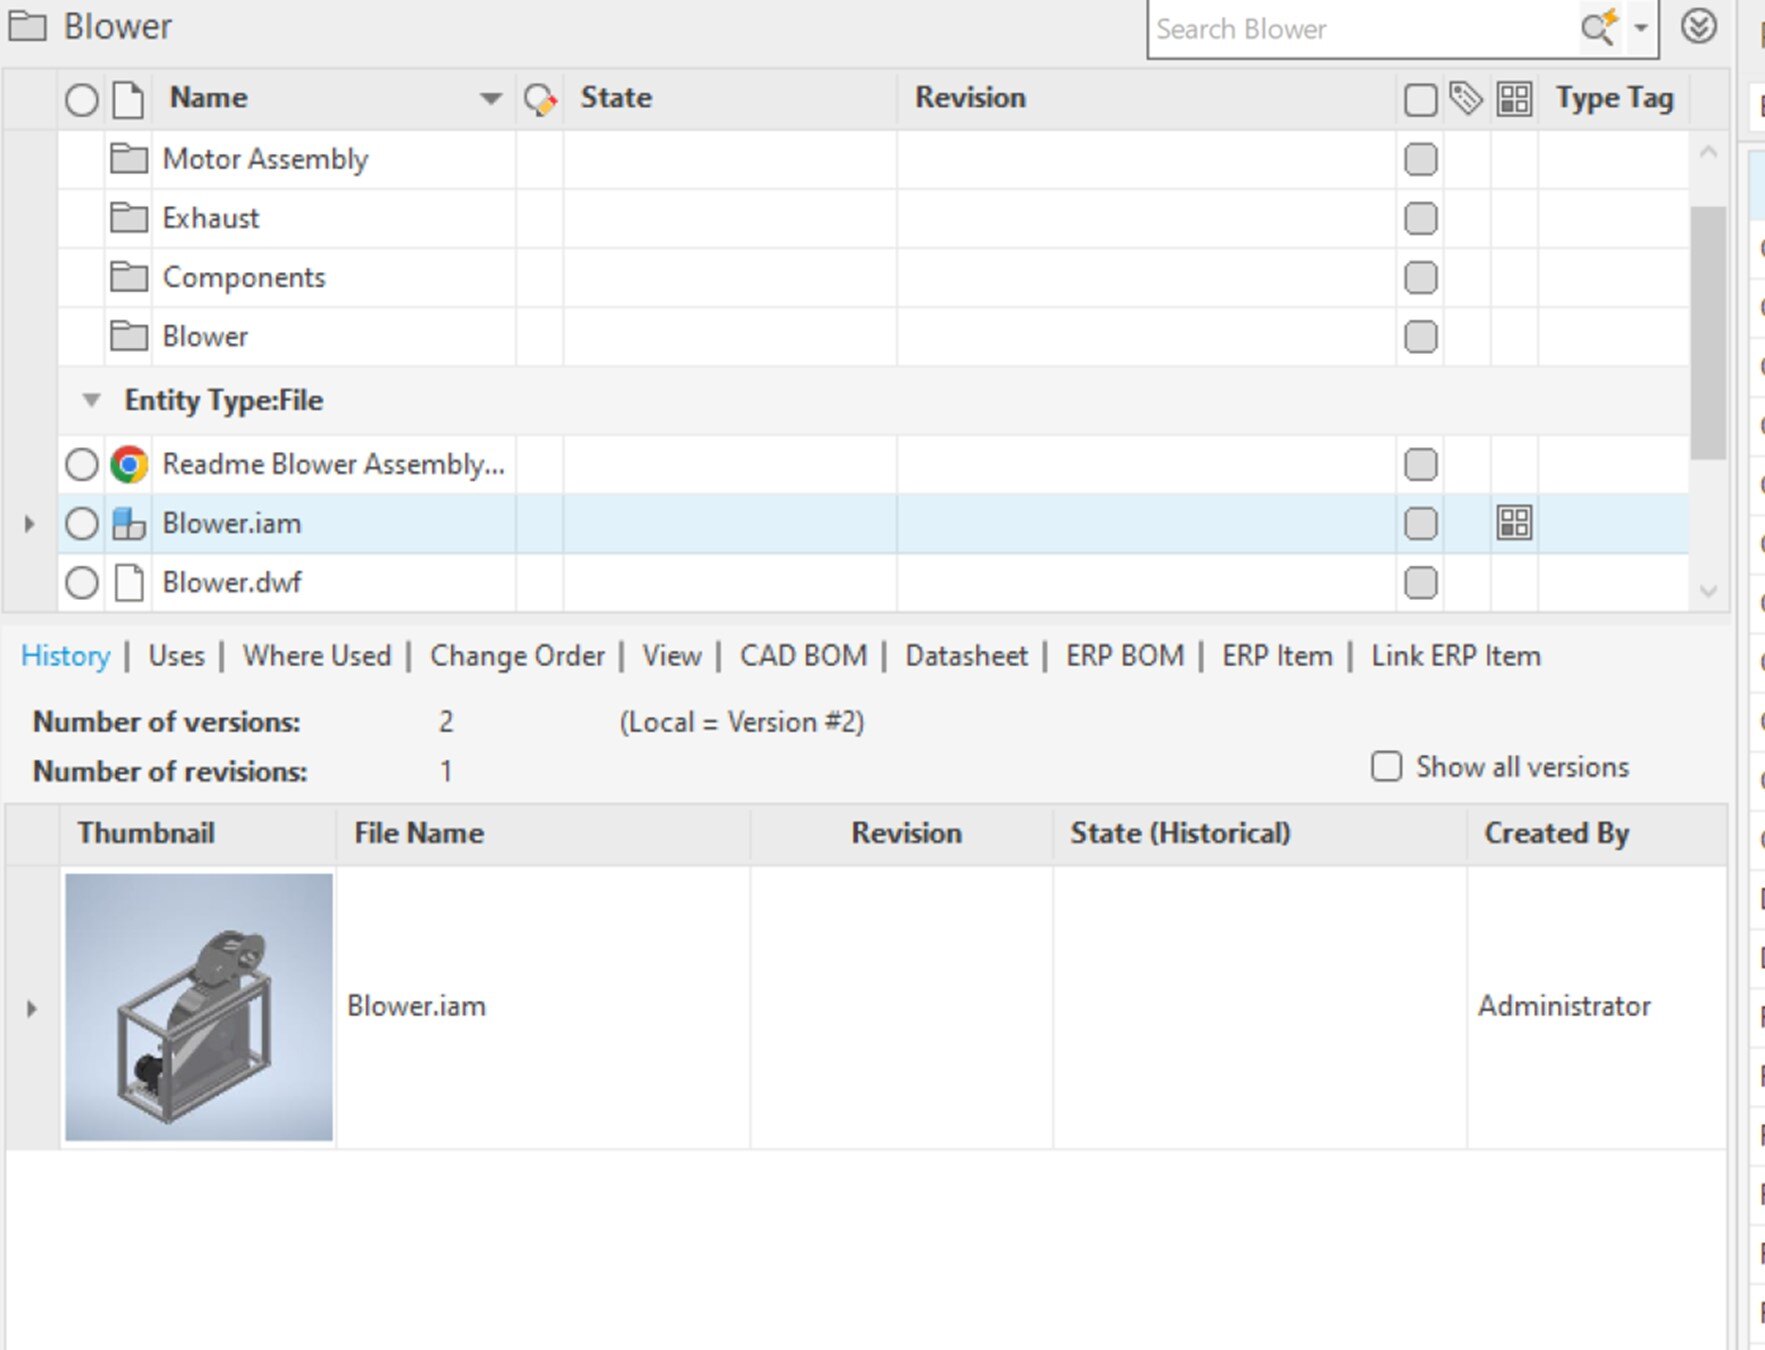Click the assembly icon of Blower.iam
Screen dimensions: 1765x1350
coord(128,523)
